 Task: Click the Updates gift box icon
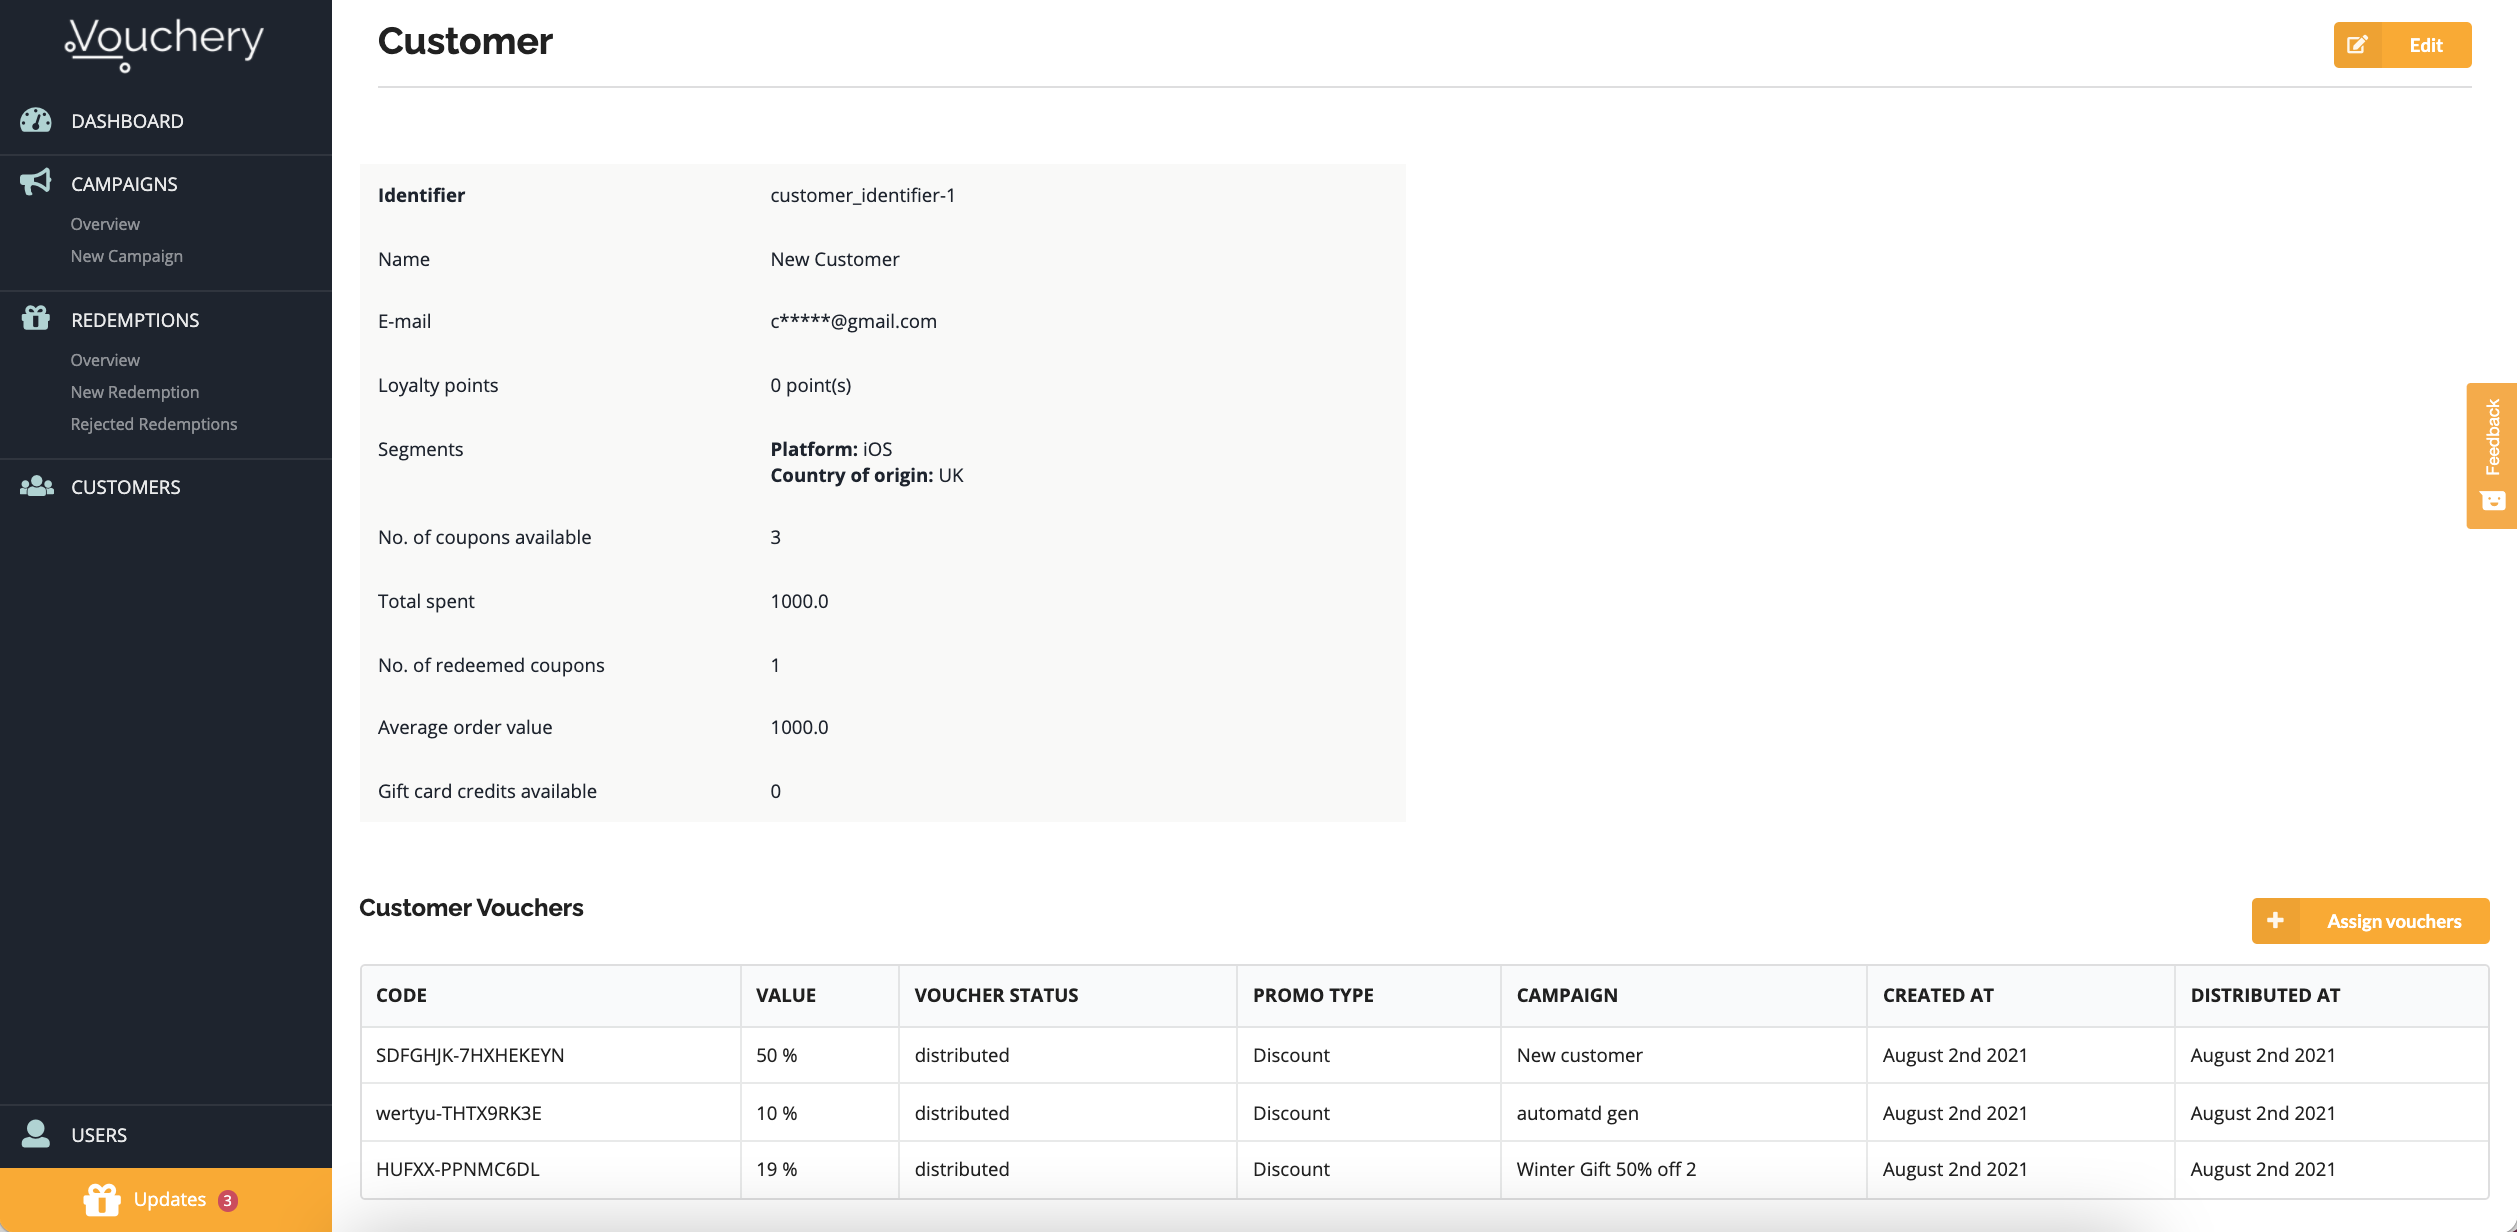(102, 1199)
